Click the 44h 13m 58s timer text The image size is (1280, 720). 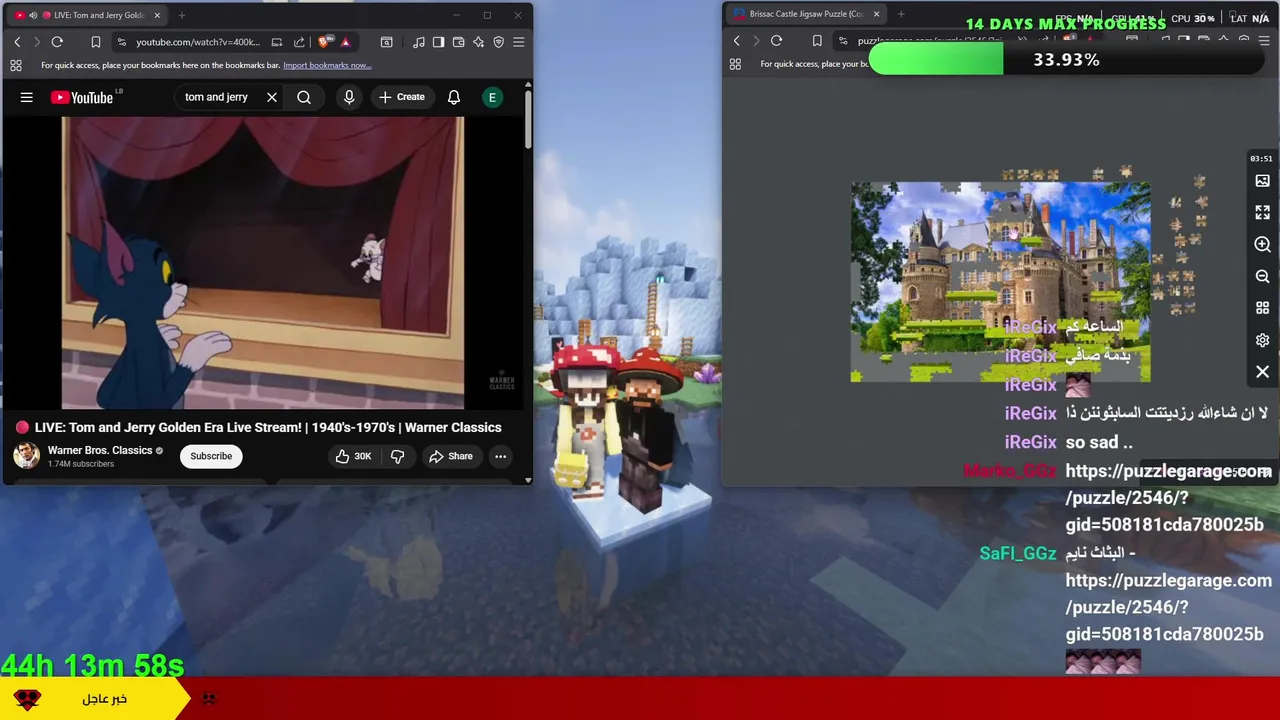[93, 665]
